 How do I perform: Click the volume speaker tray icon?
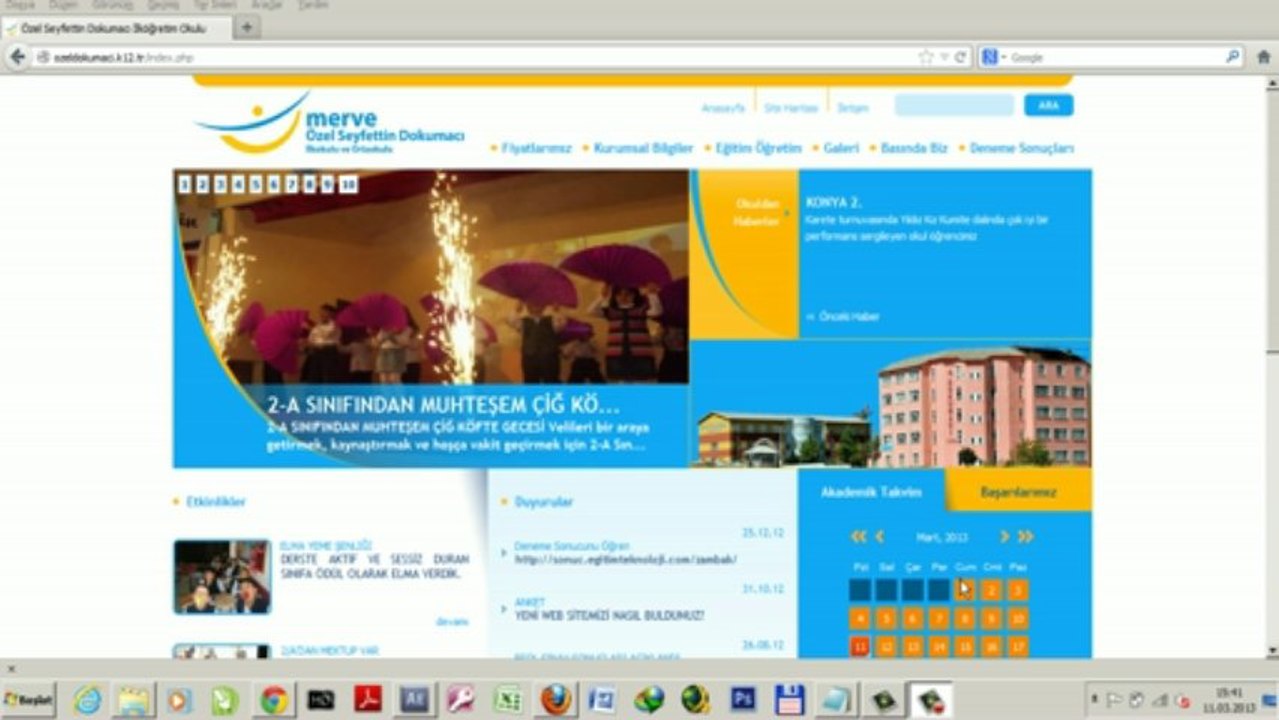coord(1184,700)
